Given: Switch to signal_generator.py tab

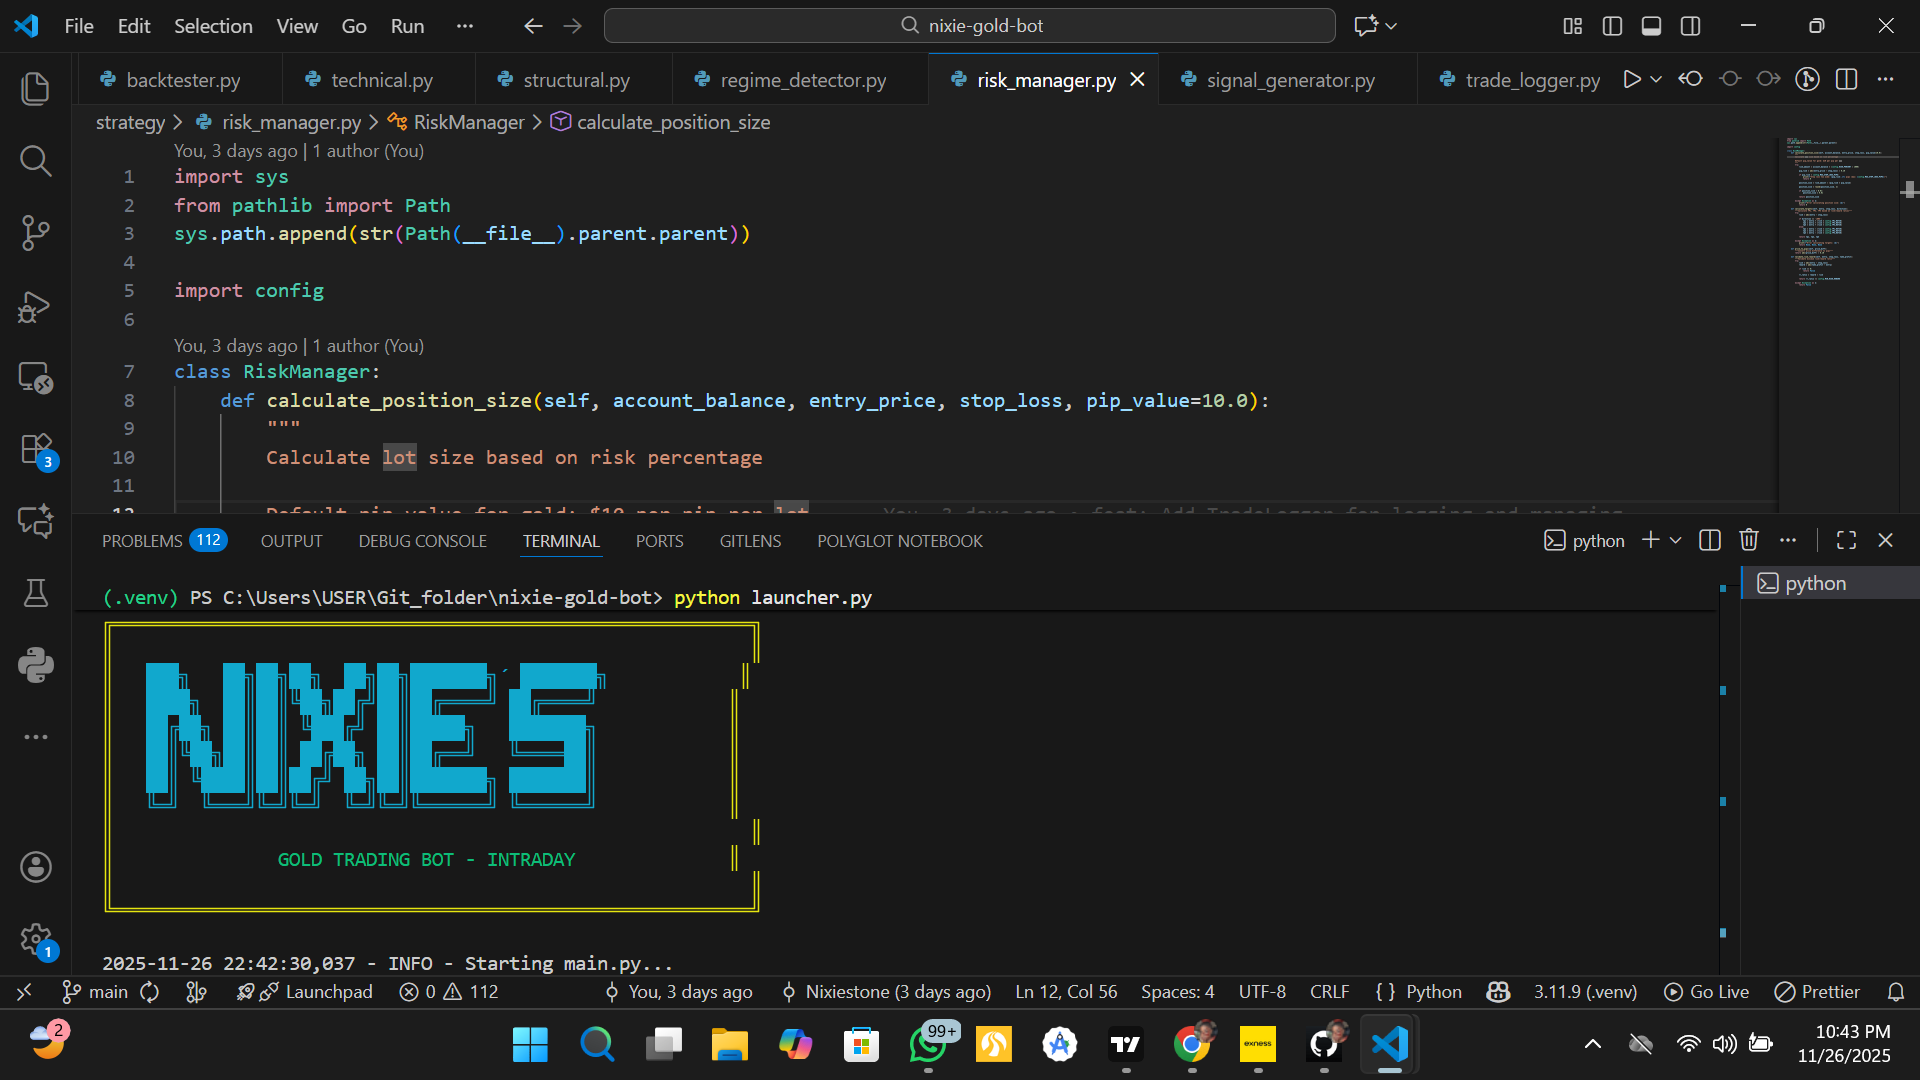Looking at the screenshot, I should (x=1289, y=80).
